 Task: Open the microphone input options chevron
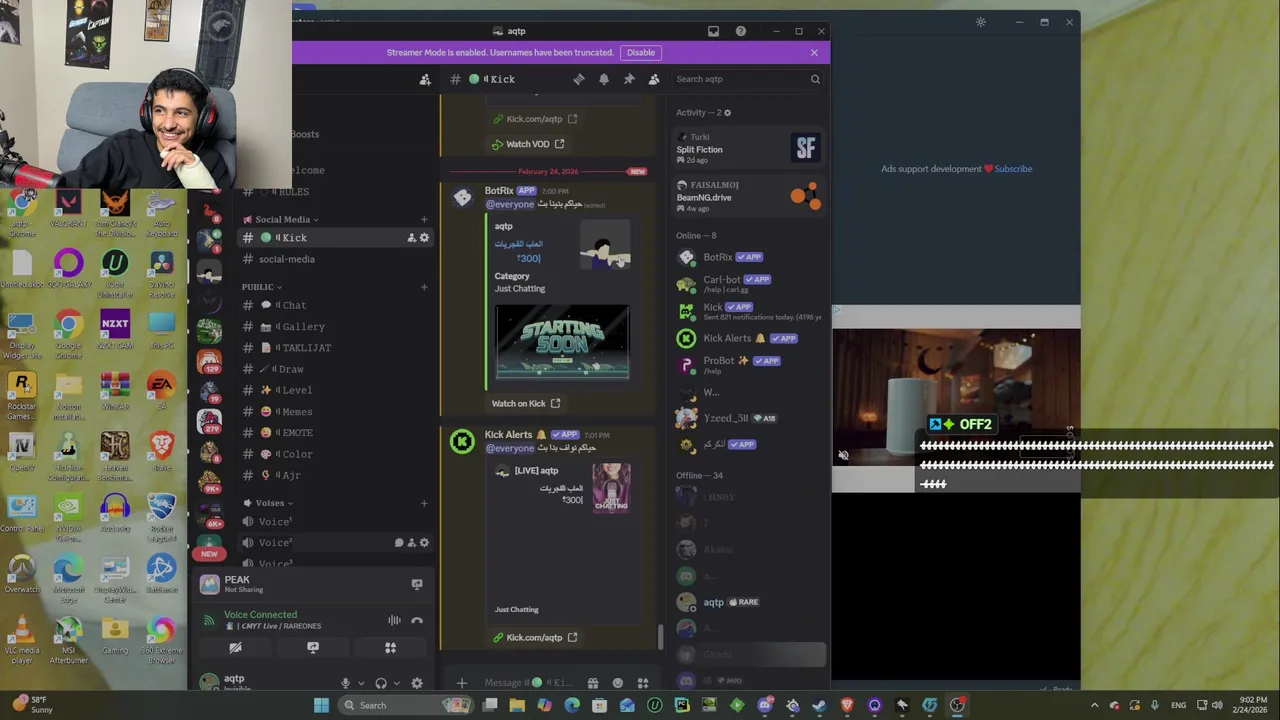[x=360, y=683]
